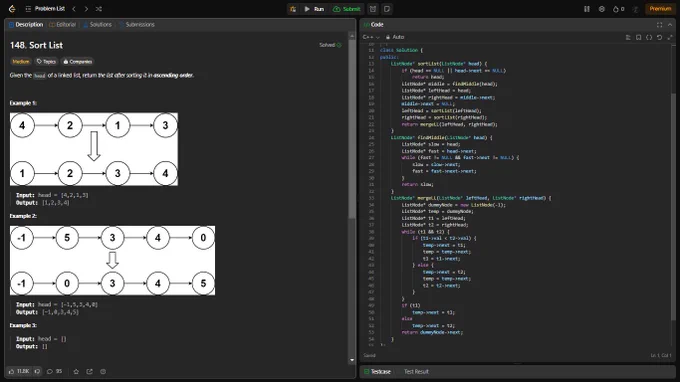Open the timer alarm clock icon
Screen dimensions: 680x382
[x=373, y=9]
